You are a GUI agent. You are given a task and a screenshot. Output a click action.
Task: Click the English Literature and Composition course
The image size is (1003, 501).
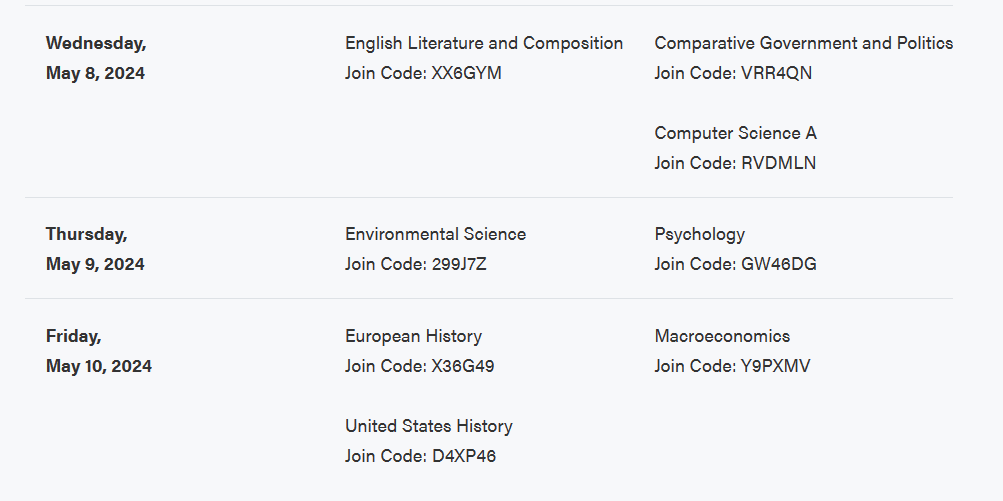point(484,43)
